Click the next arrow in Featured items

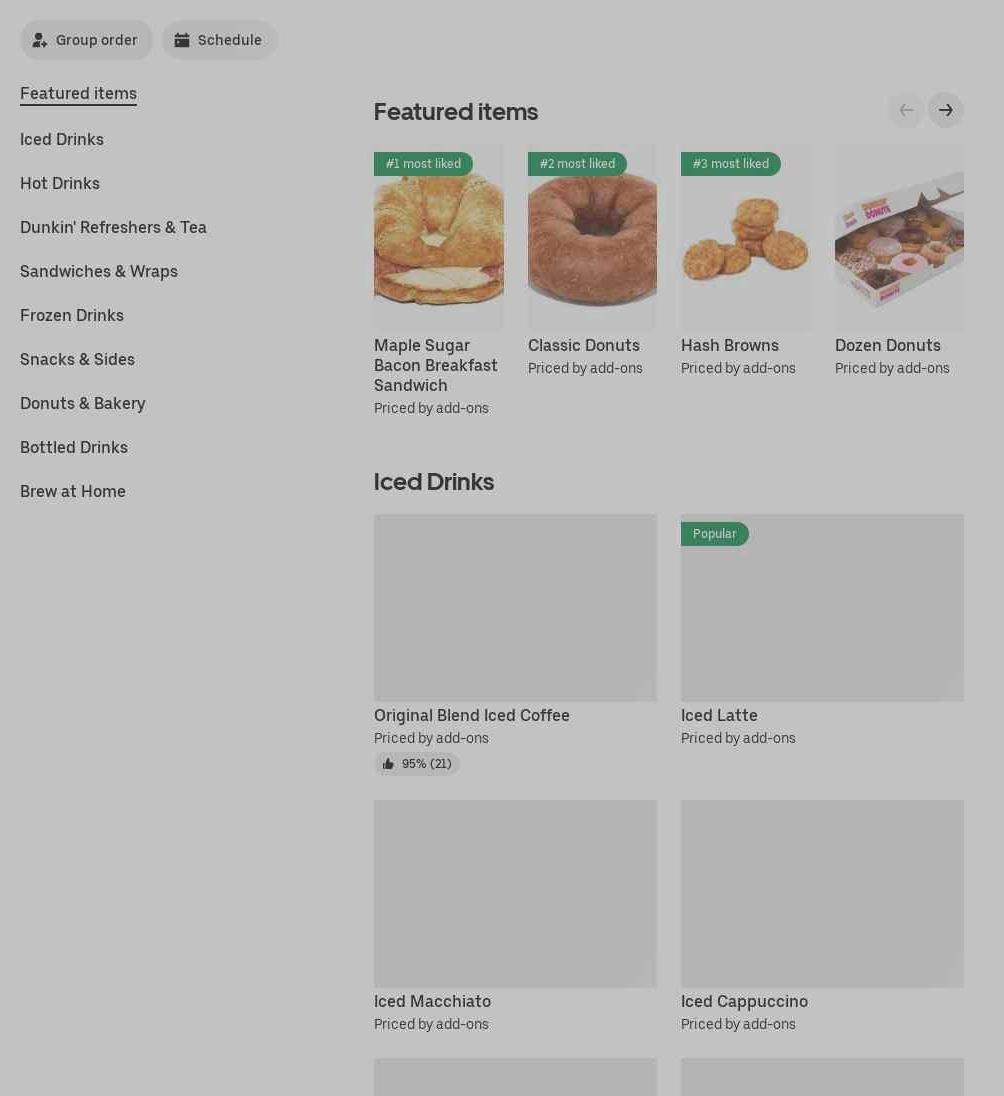click(945, 110)
